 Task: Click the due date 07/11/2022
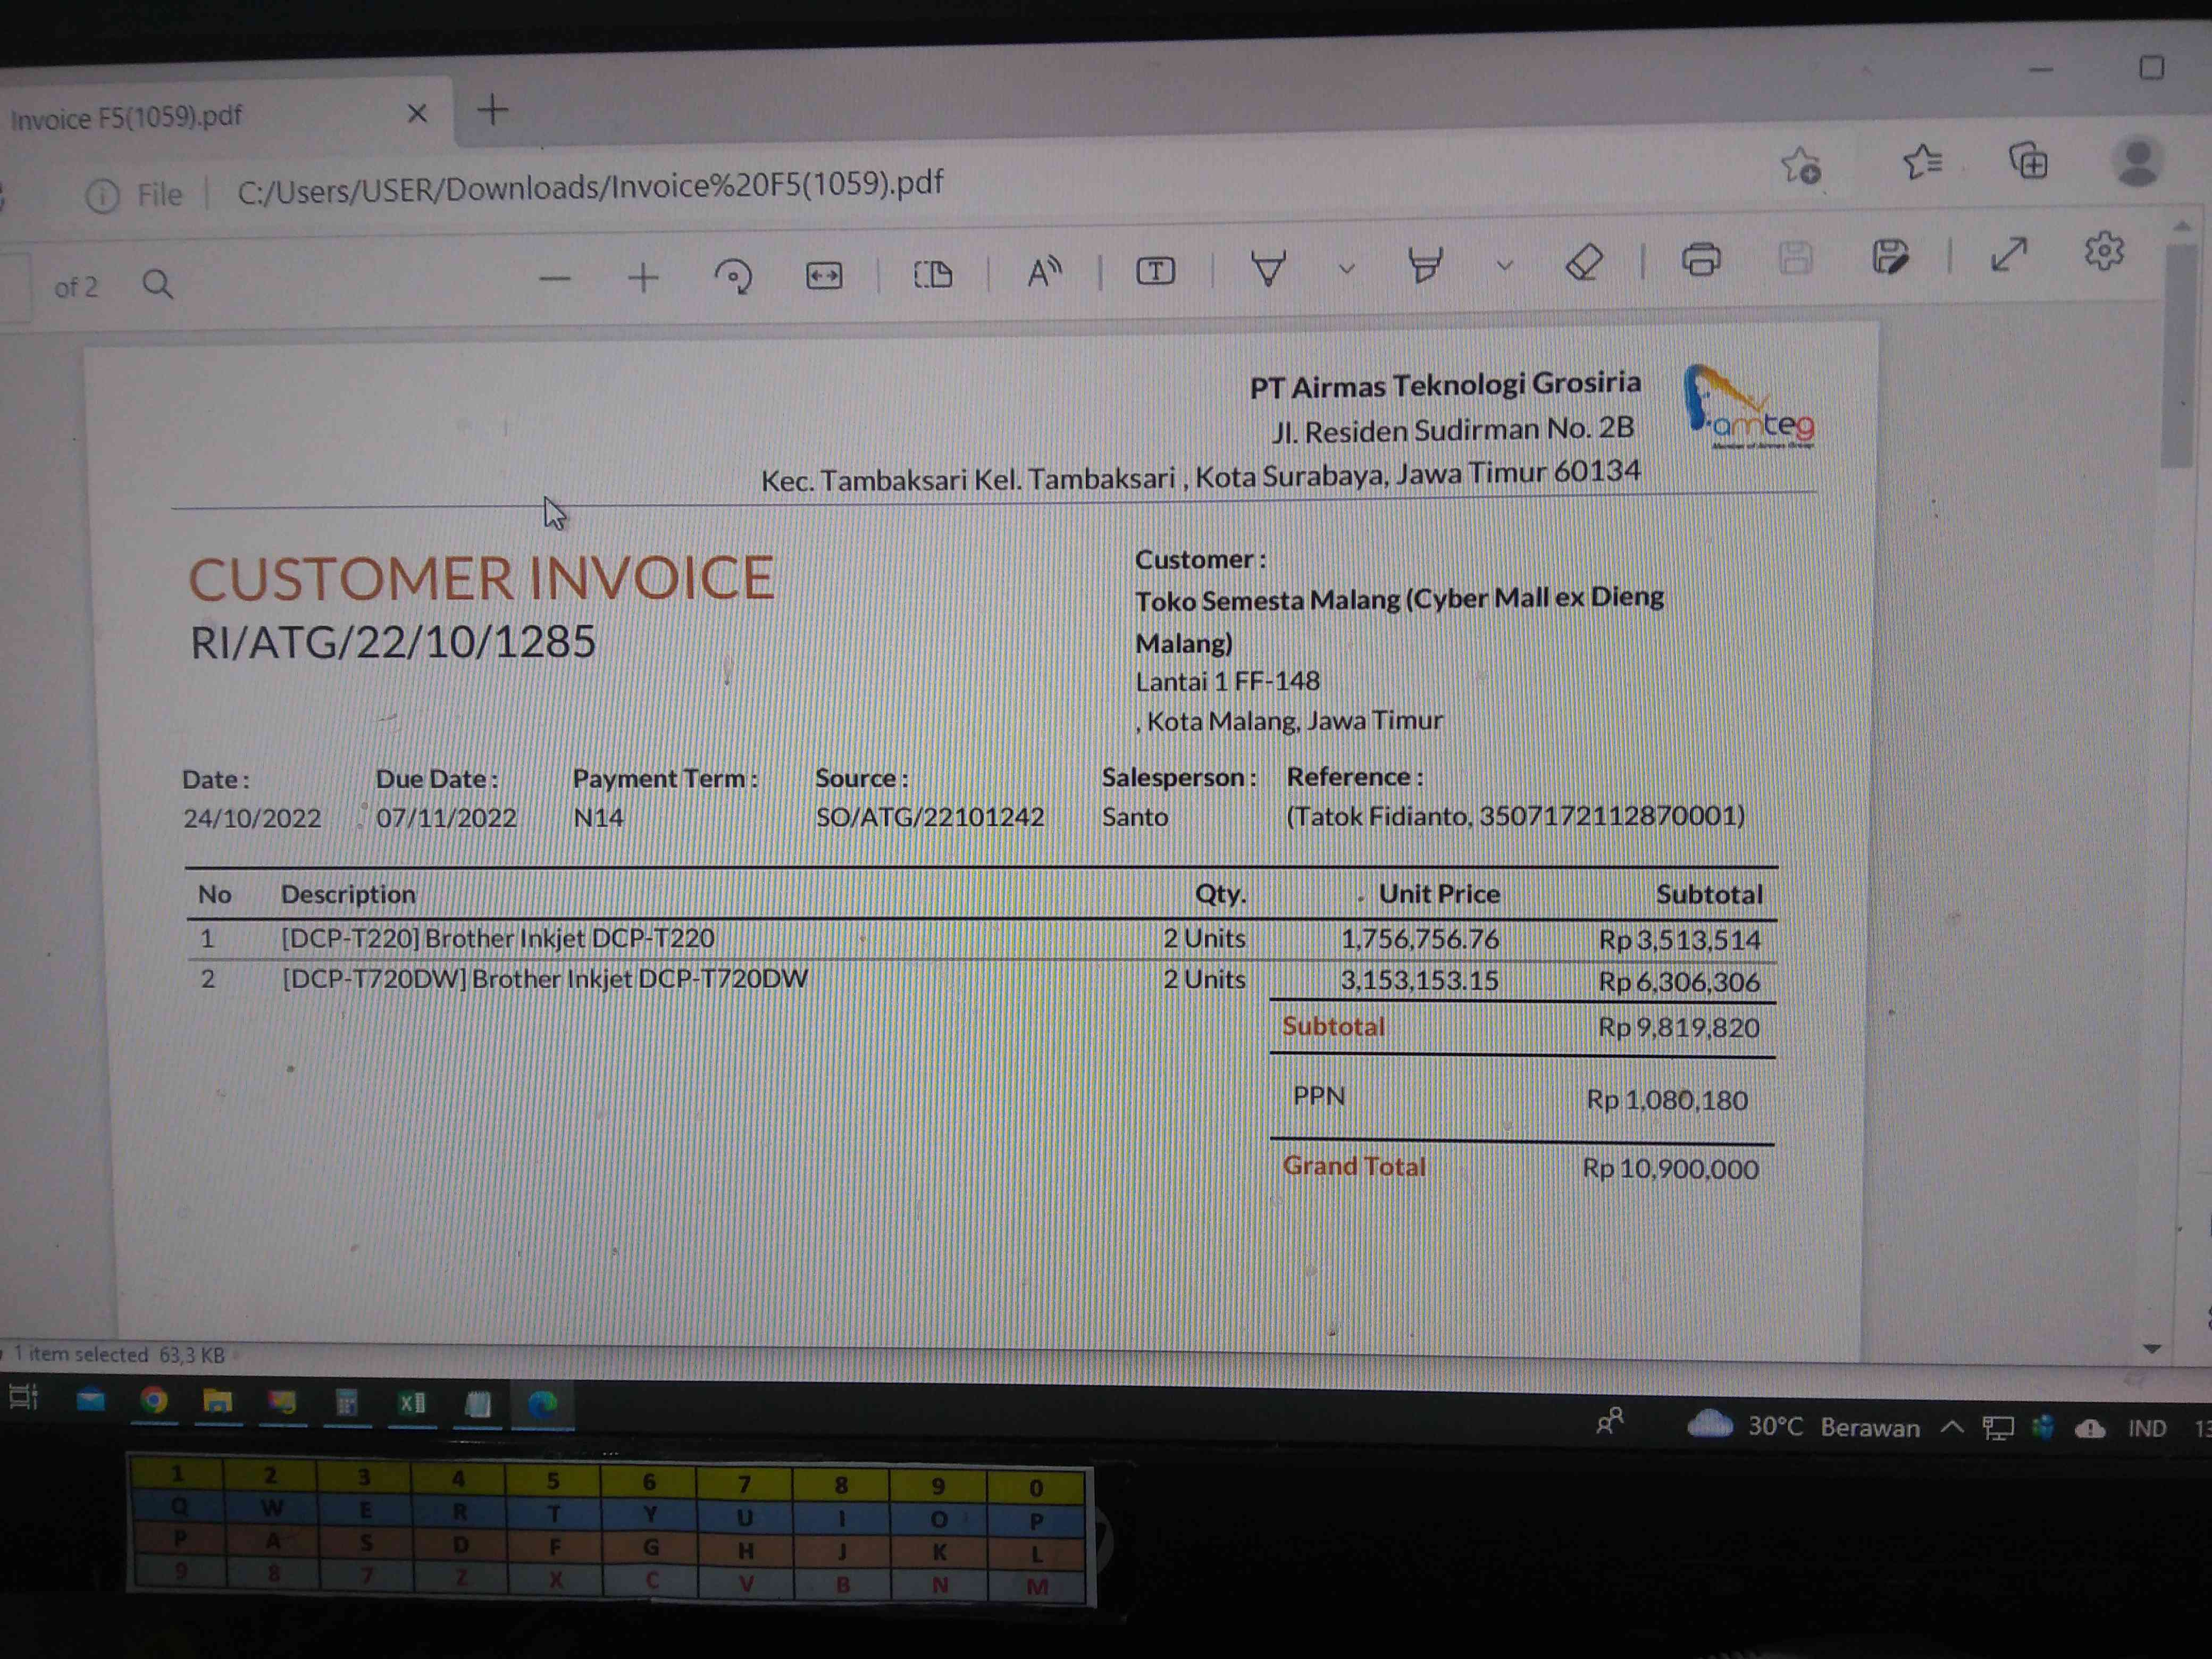(x=446, y=818)
